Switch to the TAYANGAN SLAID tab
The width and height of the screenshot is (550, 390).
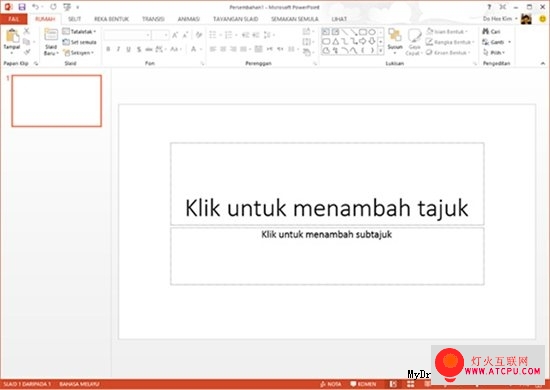point(235,19)
